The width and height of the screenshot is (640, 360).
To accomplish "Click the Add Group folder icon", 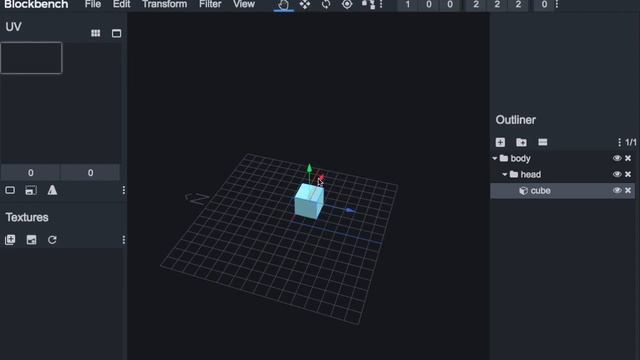I will click(521, 142).
